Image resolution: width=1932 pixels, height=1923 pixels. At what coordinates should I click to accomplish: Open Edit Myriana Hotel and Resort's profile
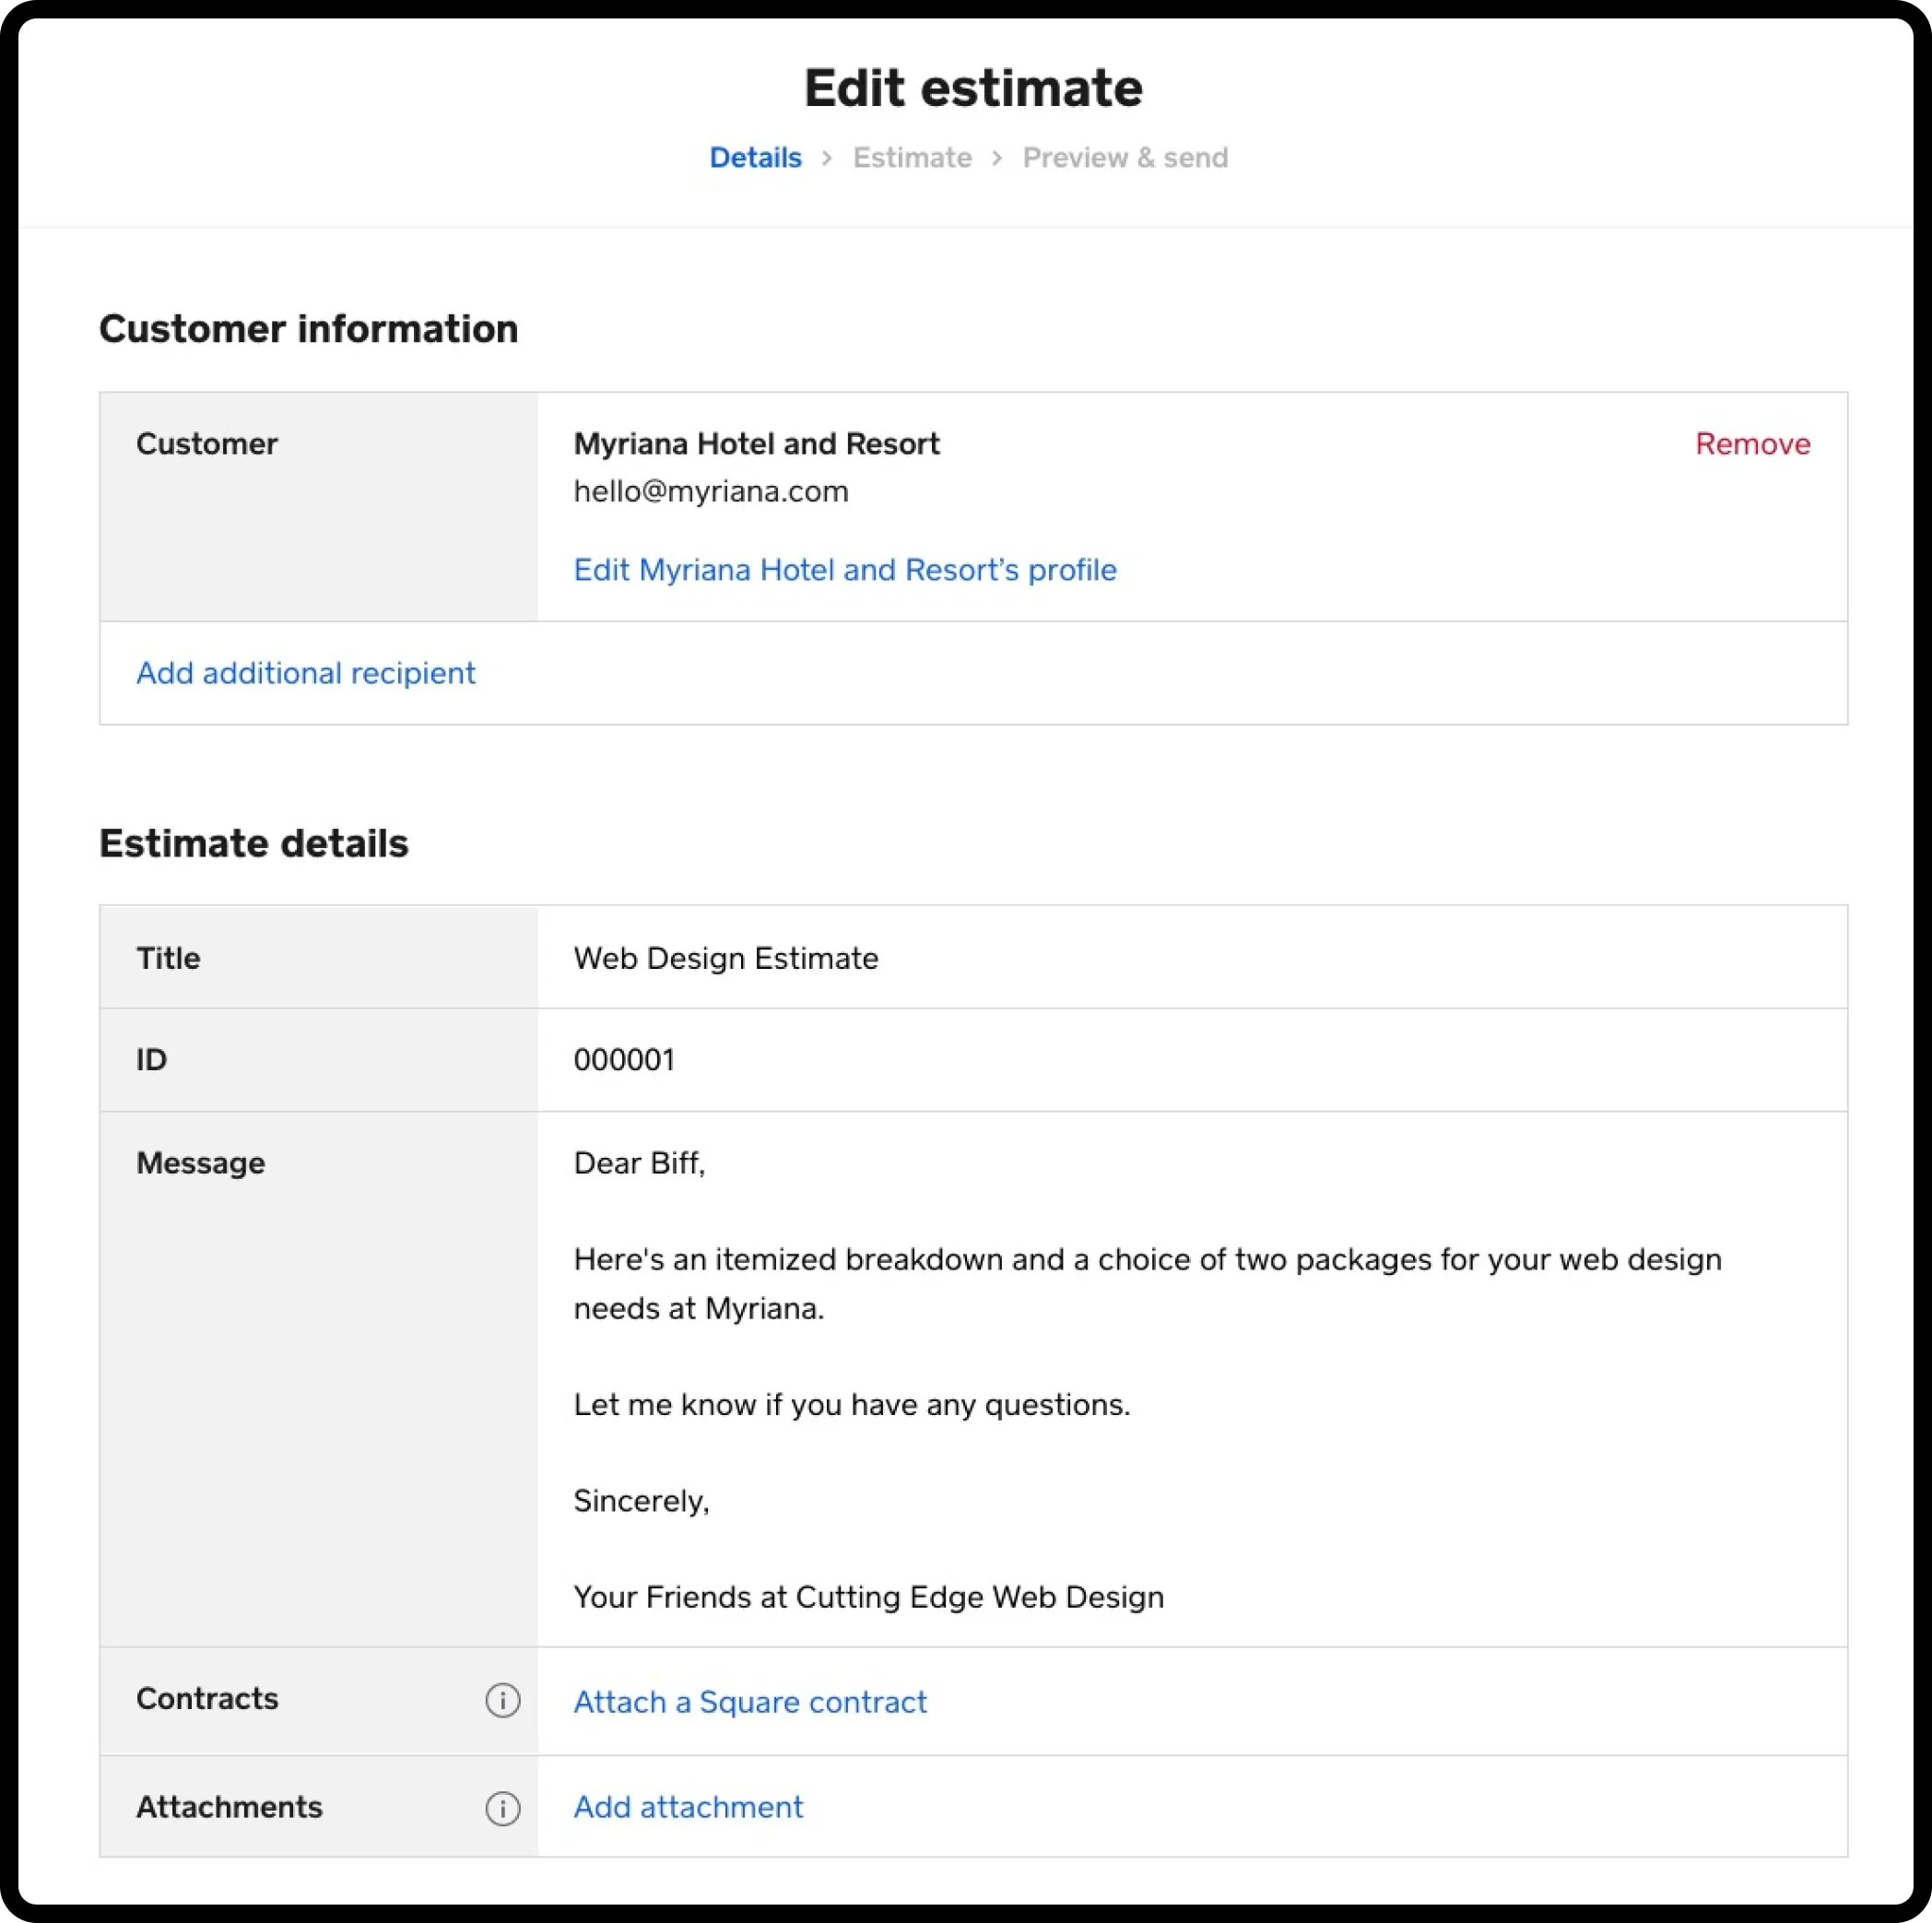point(845,569)
